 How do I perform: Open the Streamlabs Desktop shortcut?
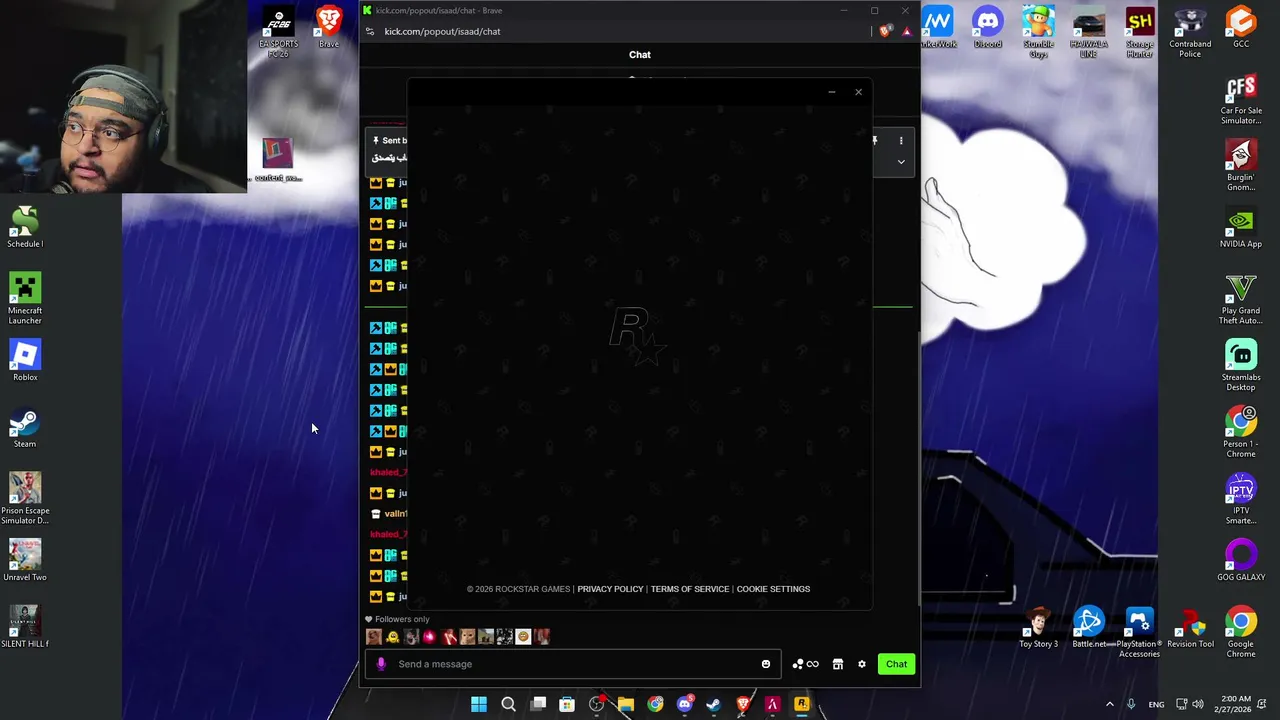[1241, 366]
